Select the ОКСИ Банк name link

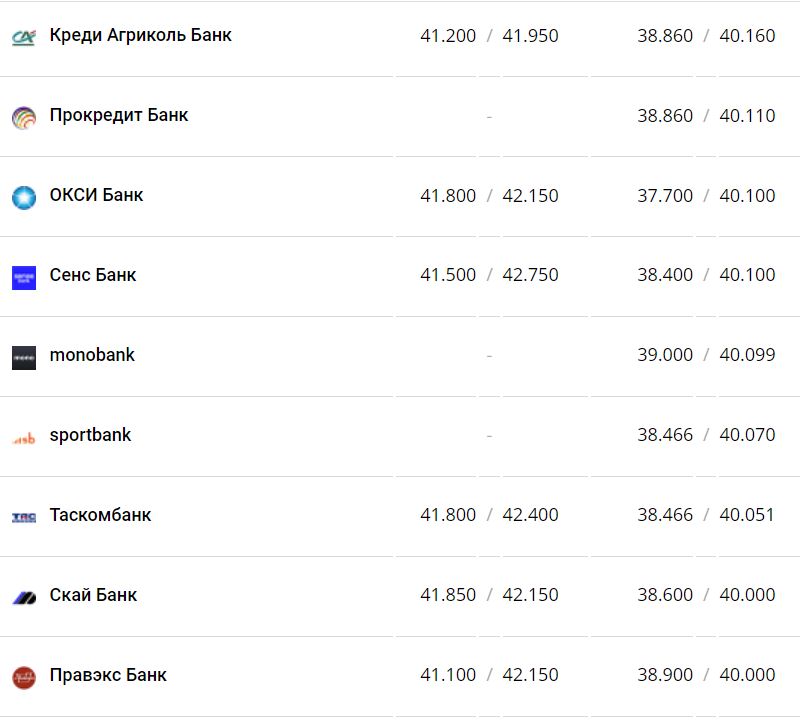pos(96,195)
